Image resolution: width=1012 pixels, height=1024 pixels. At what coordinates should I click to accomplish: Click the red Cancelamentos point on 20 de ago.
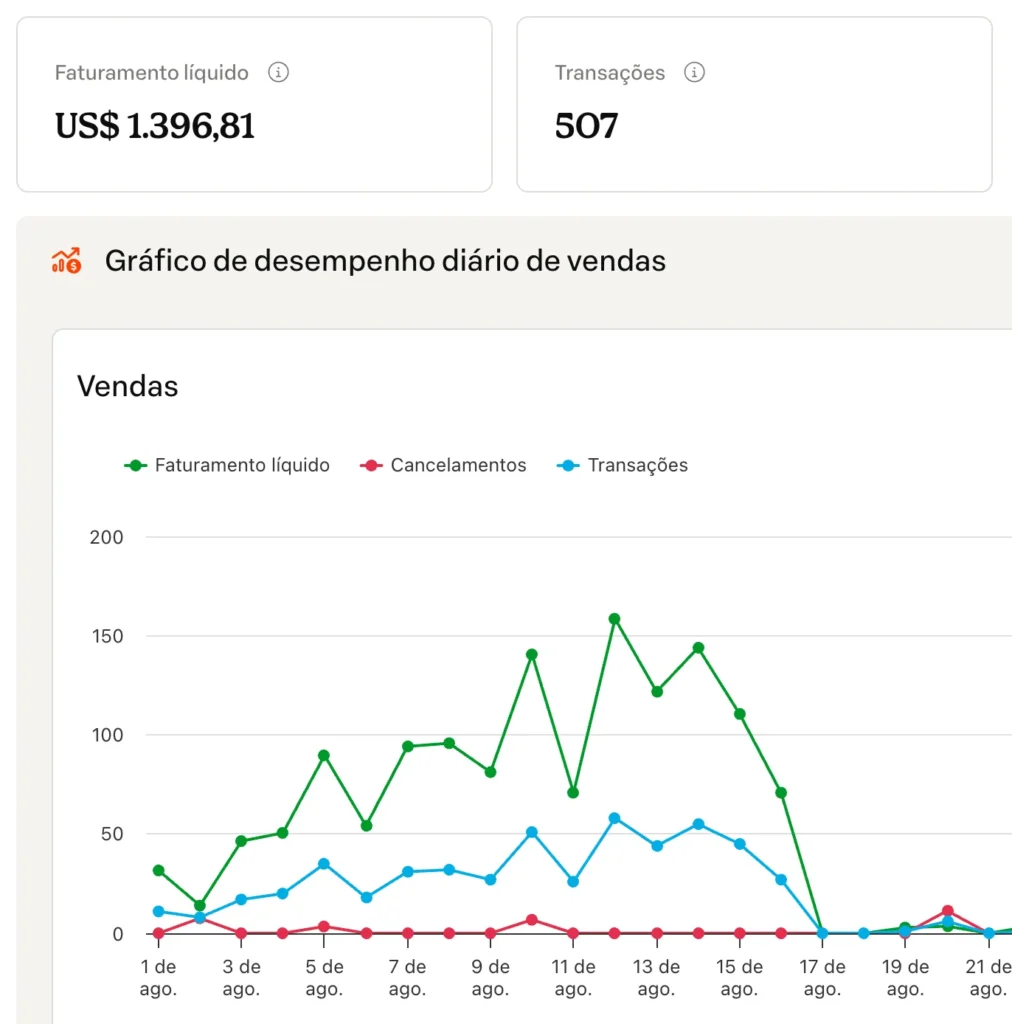pyautogui.click(x=948, y=911)
